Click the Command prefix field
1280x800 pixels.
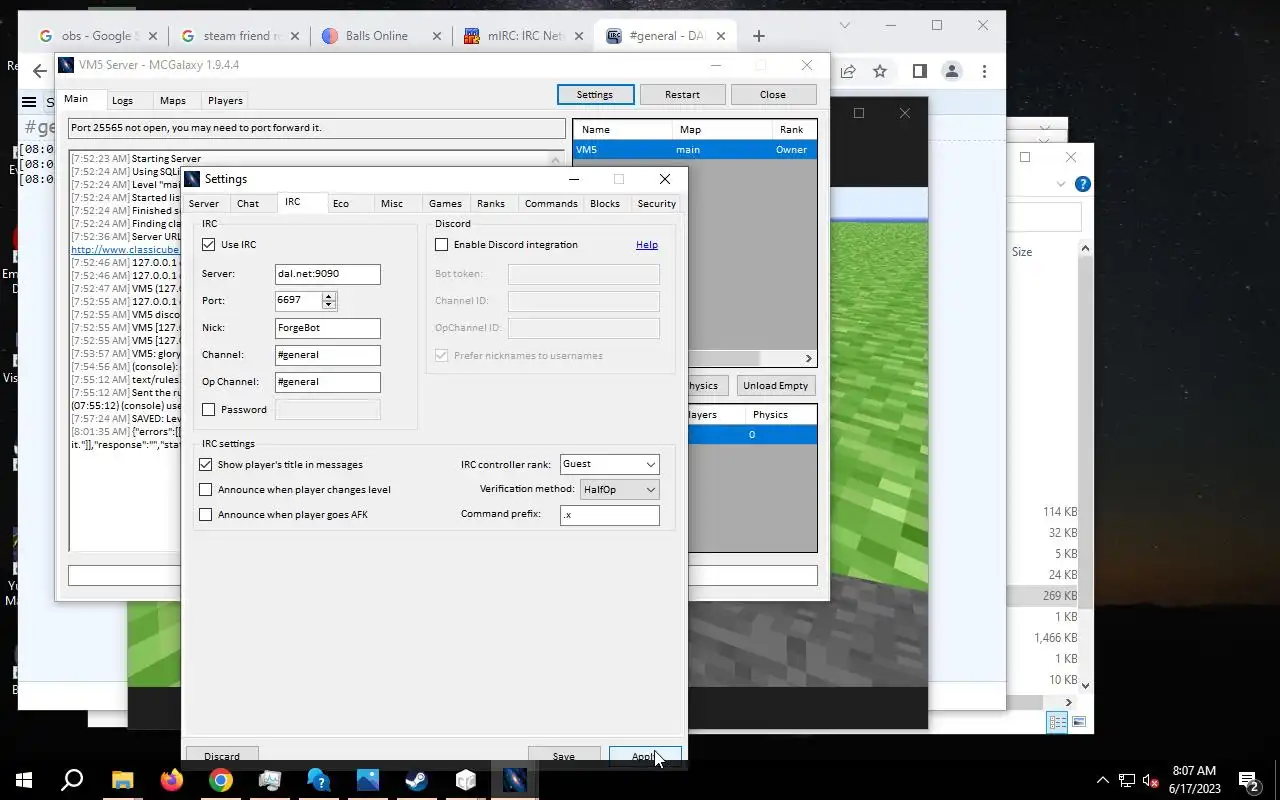point(609,514)
